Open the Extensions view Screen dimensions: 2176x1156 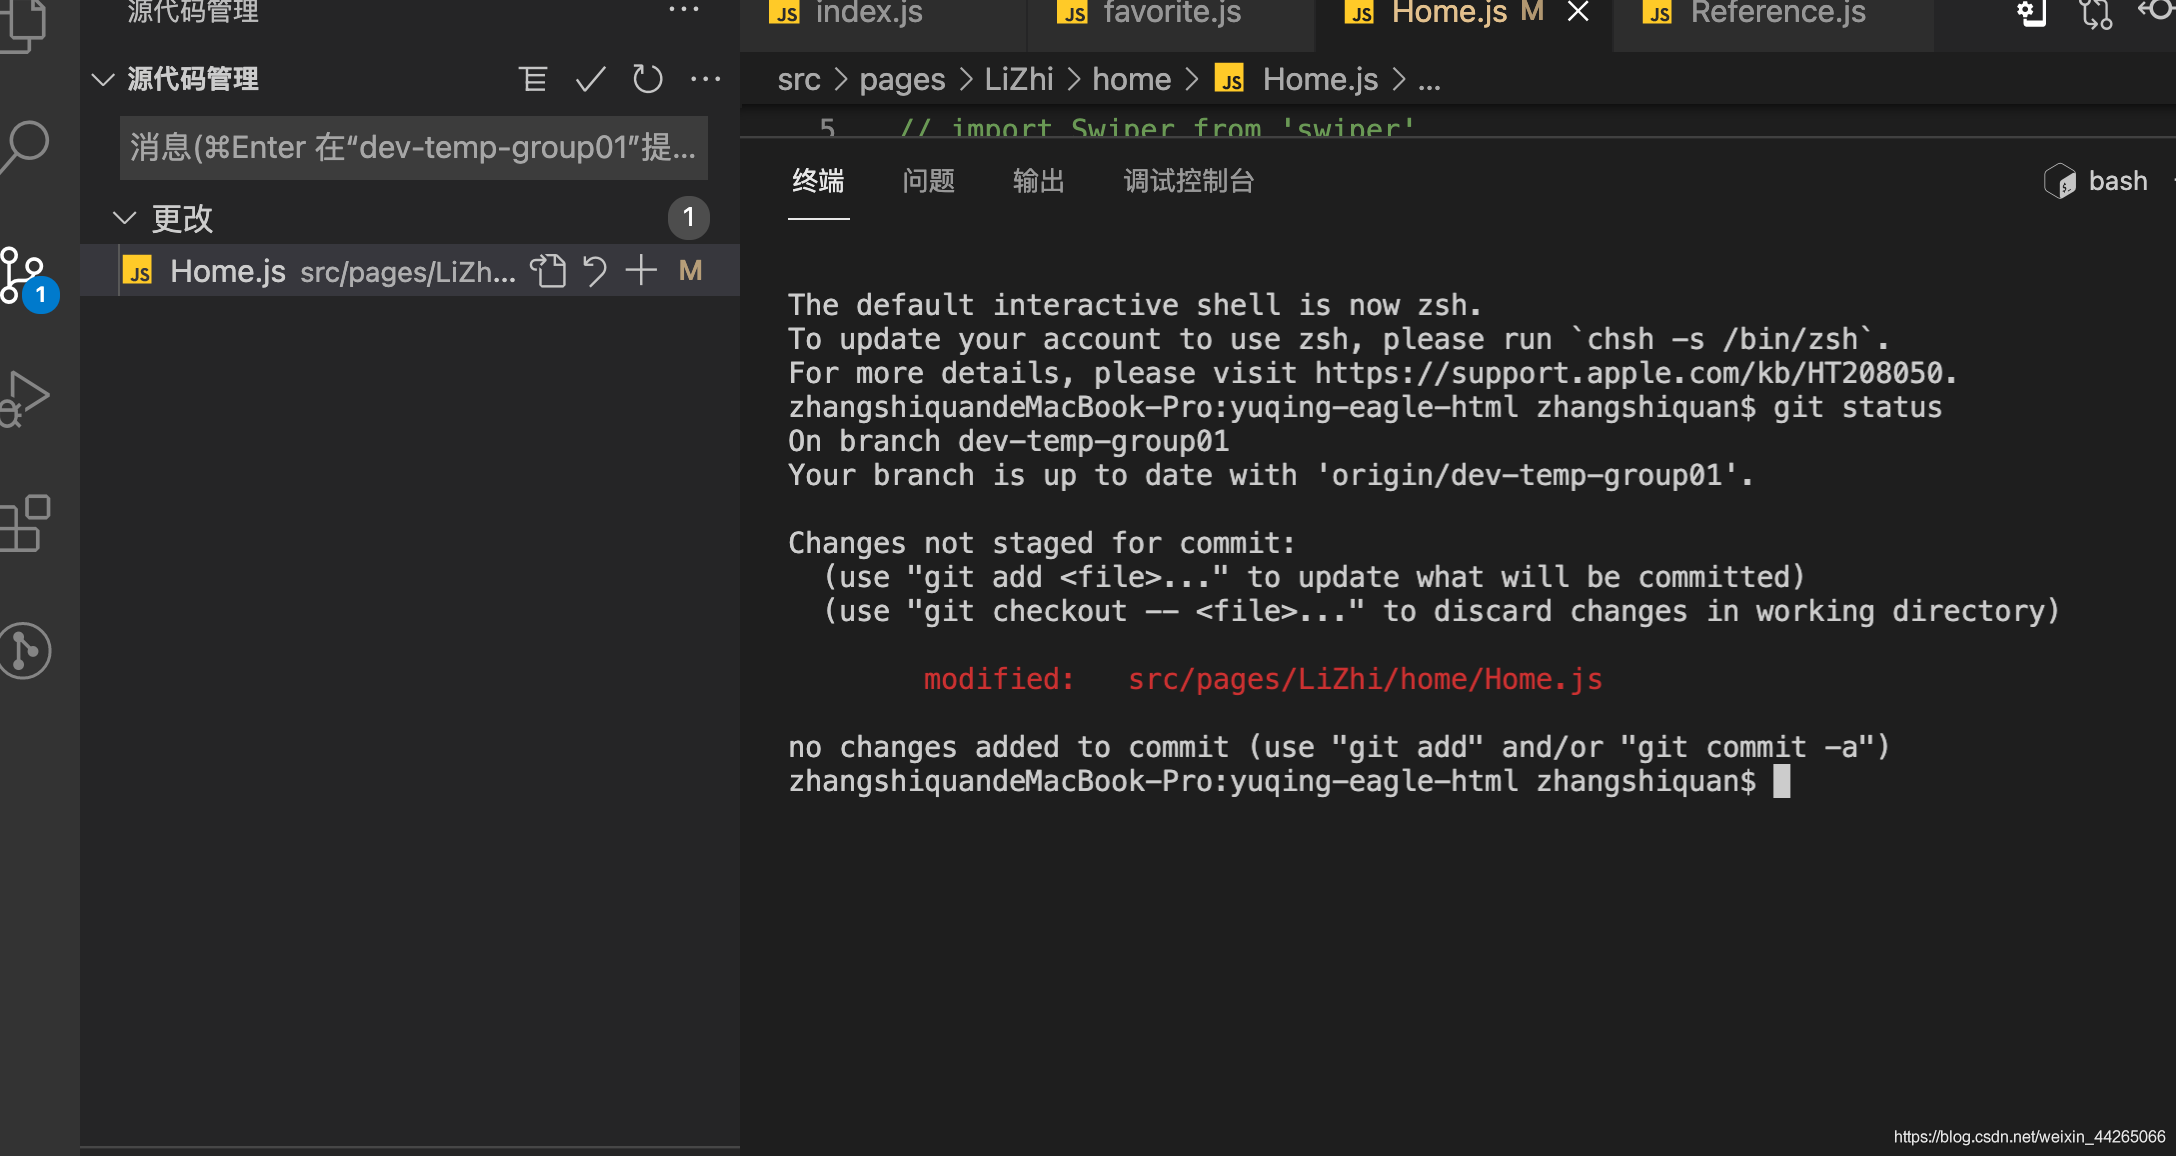tap(25, 523)
